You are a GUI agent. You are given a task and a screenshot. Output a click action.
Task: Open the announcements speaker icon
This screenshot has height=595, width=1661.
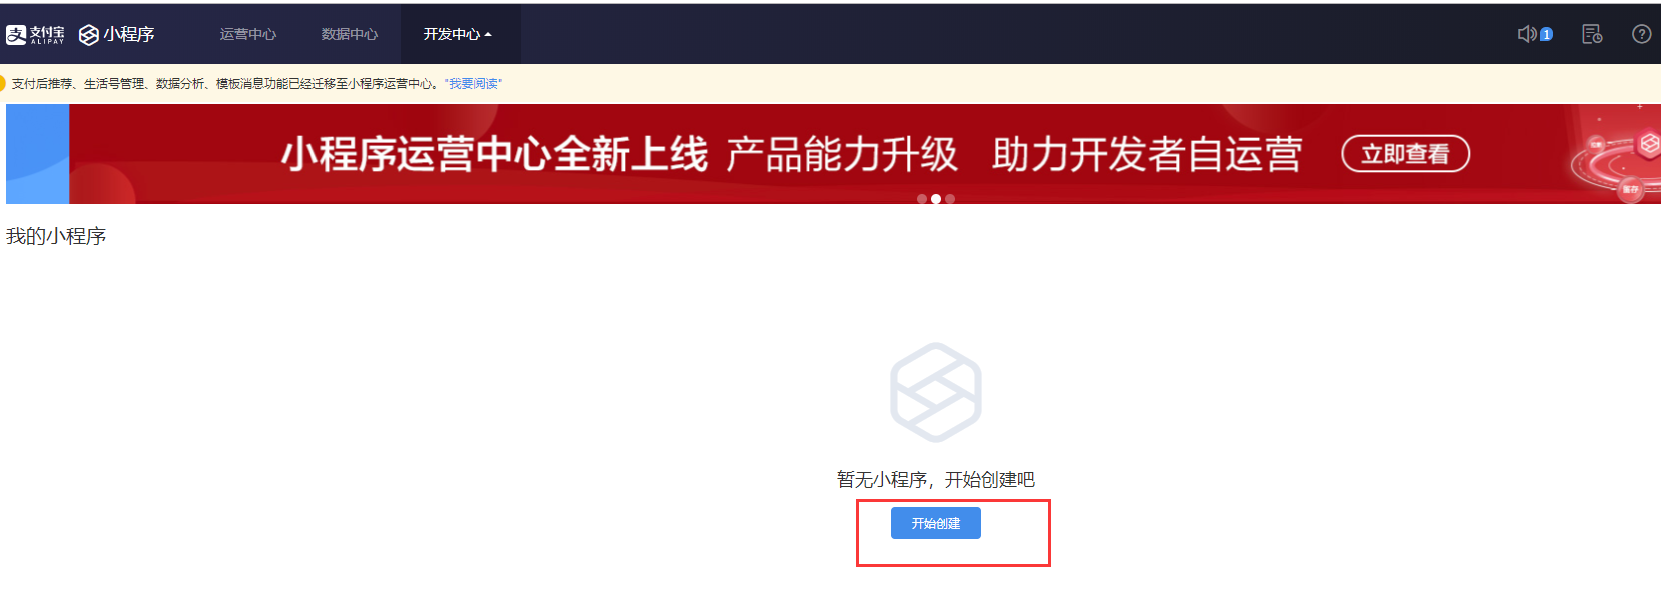tap(1527, 34)
